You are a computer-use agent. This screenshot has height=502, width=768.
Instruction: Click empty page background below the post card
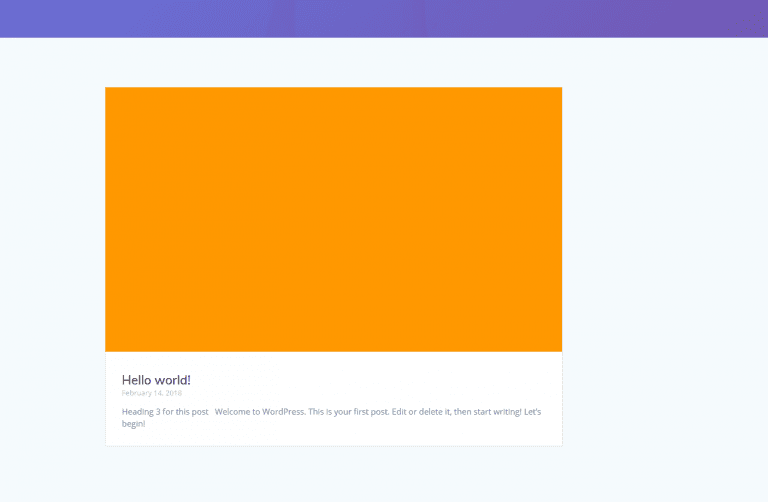[333, 474]
